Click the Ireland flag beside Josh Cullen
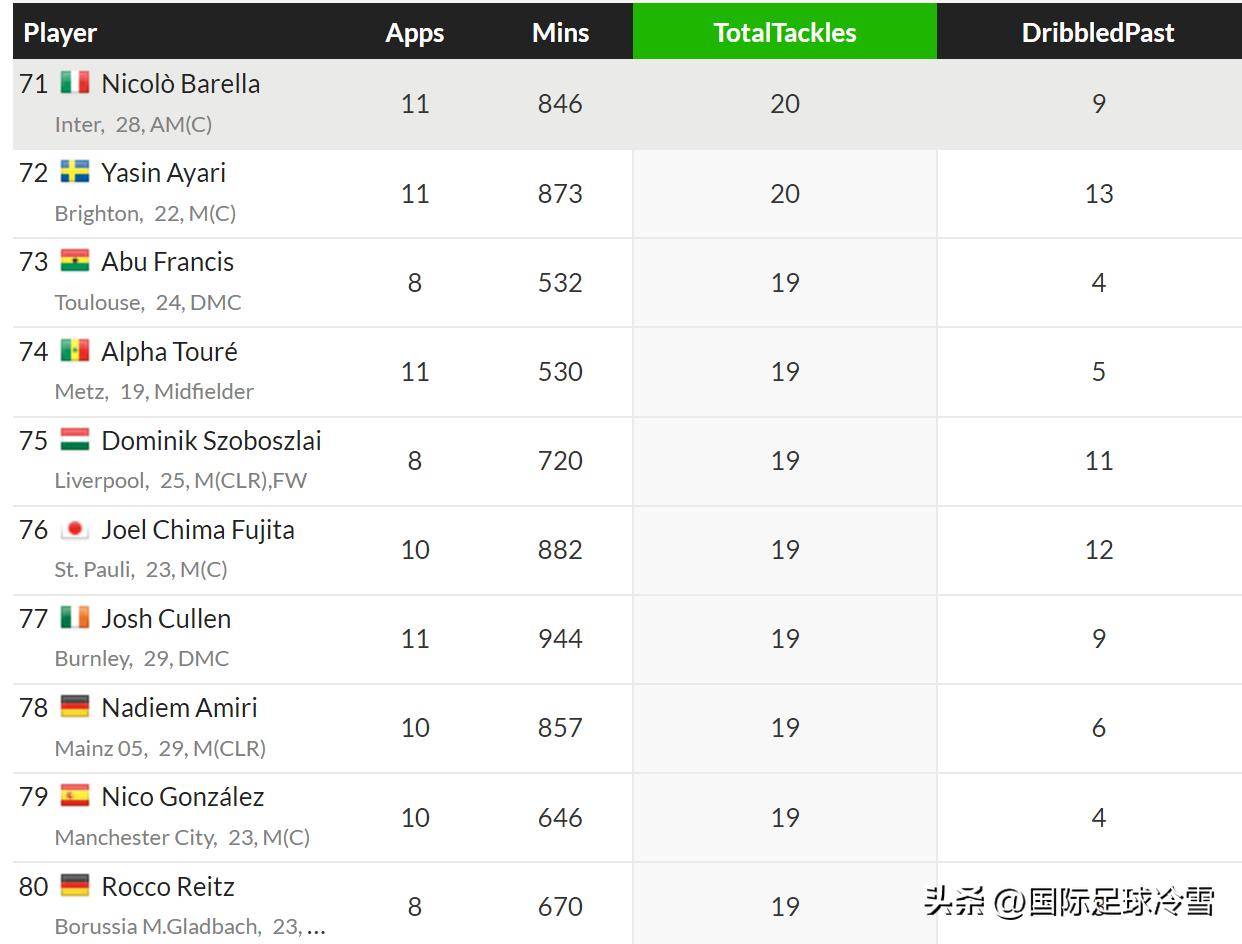This screenshot has height=944, width=1242. 74,618
